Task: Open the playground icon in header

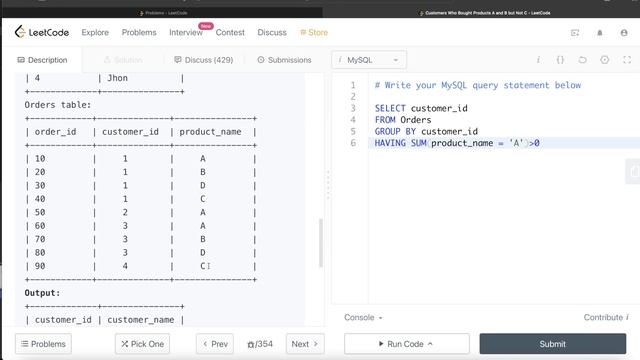Action: [575, 33]
